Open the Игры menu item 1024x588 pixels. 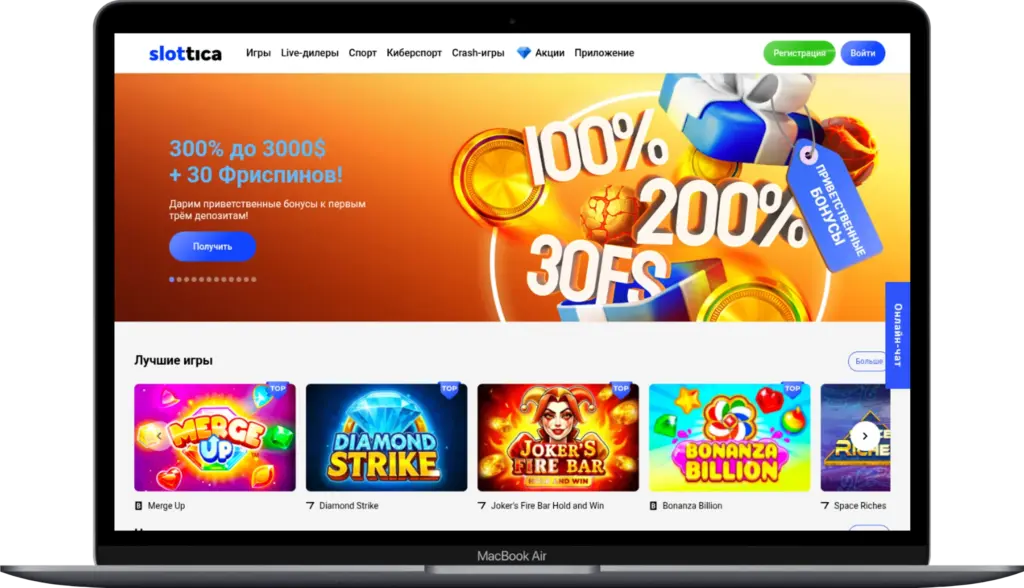[258, 53]
